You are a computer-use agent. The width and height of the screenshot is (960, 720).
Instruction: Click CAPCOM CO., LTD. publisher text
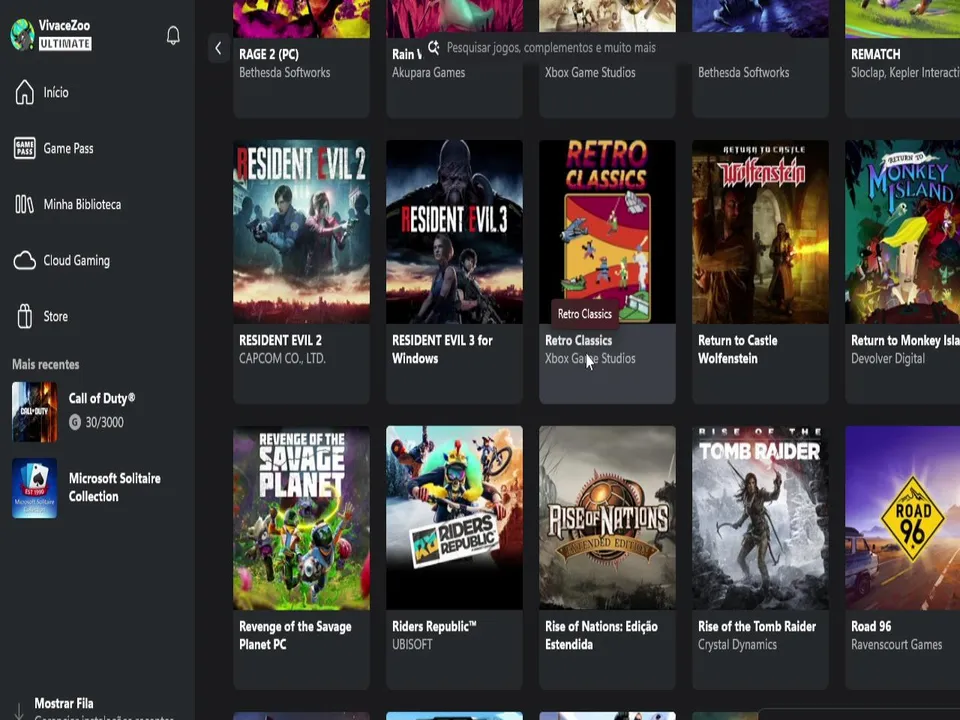click(282, 359)
